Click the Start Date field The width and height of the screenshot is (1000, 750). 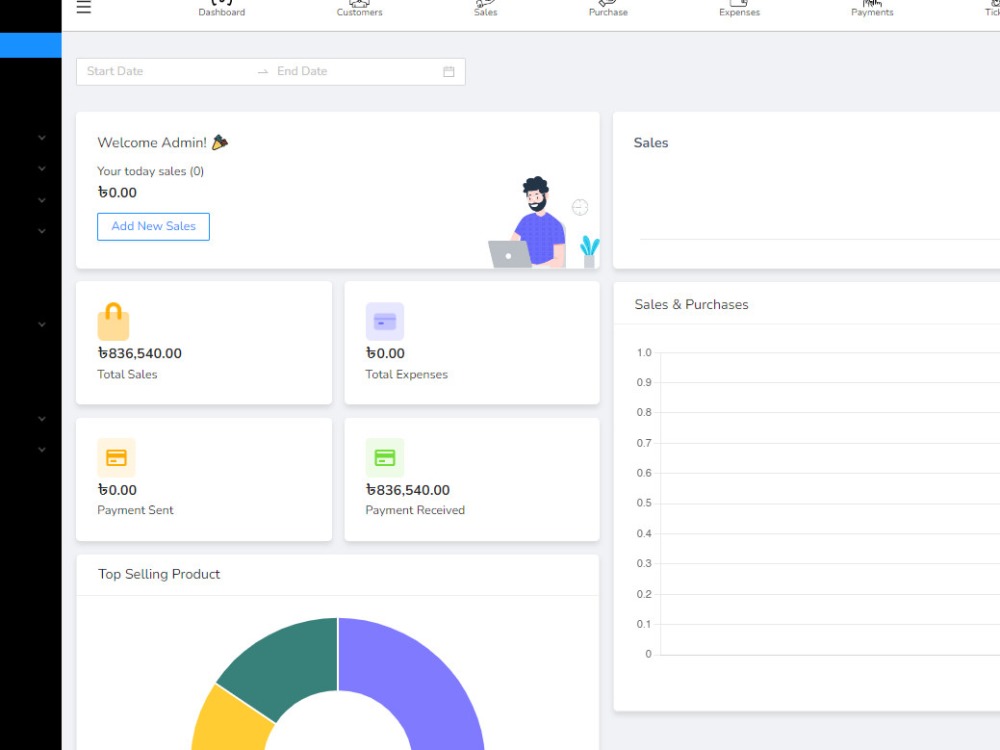pyautogui.click(x=166, y=71)
